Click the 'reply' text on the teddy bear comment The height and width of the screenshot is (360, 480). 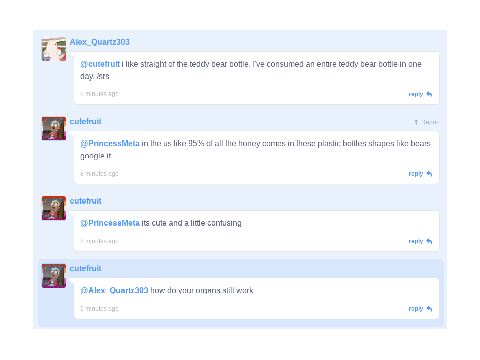416,94
